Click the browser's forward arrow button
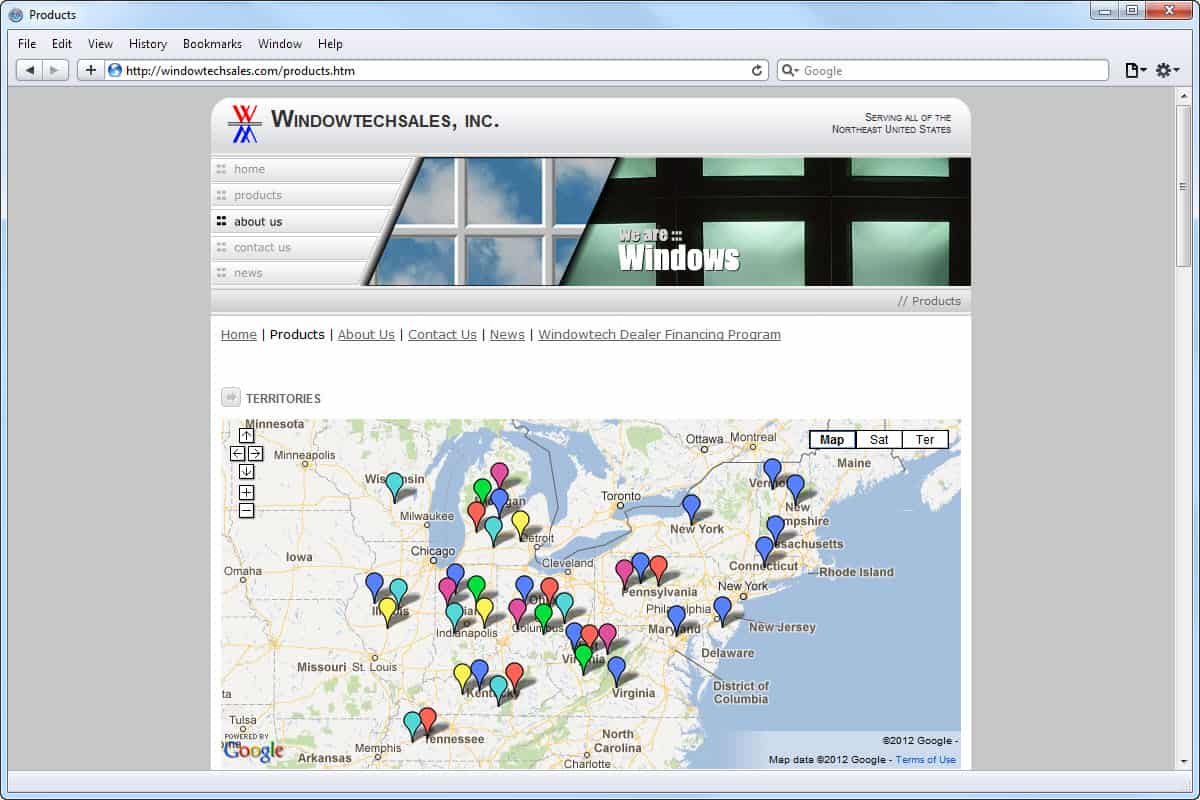1200x800 pixels. (x=56, y=70)
